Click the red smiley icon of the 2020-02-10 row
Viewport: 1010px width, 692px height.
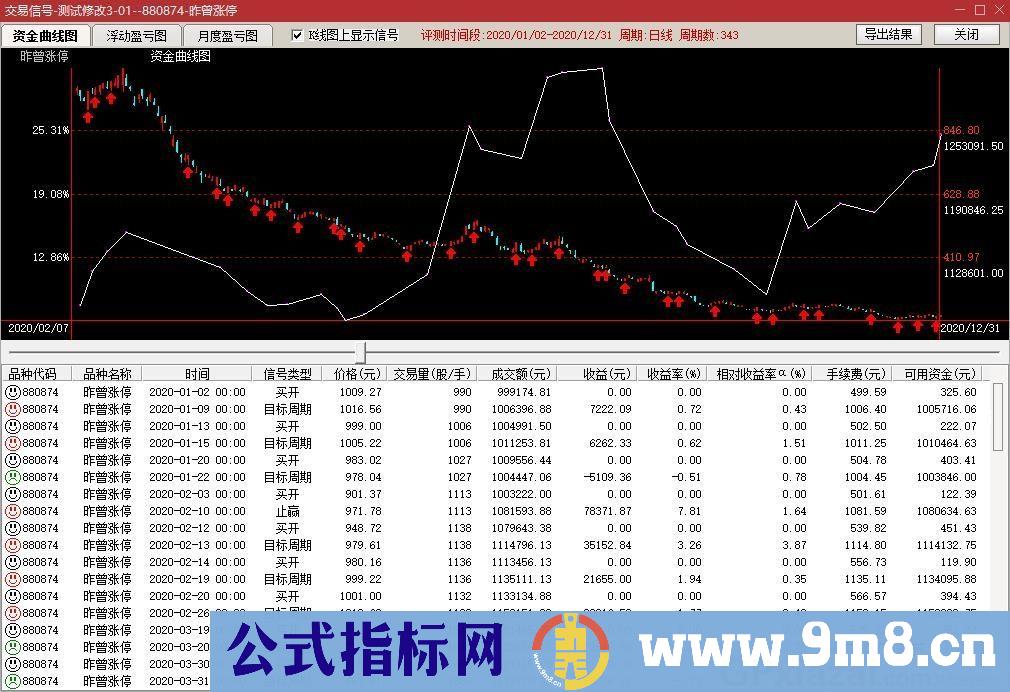tap(13, 511)
